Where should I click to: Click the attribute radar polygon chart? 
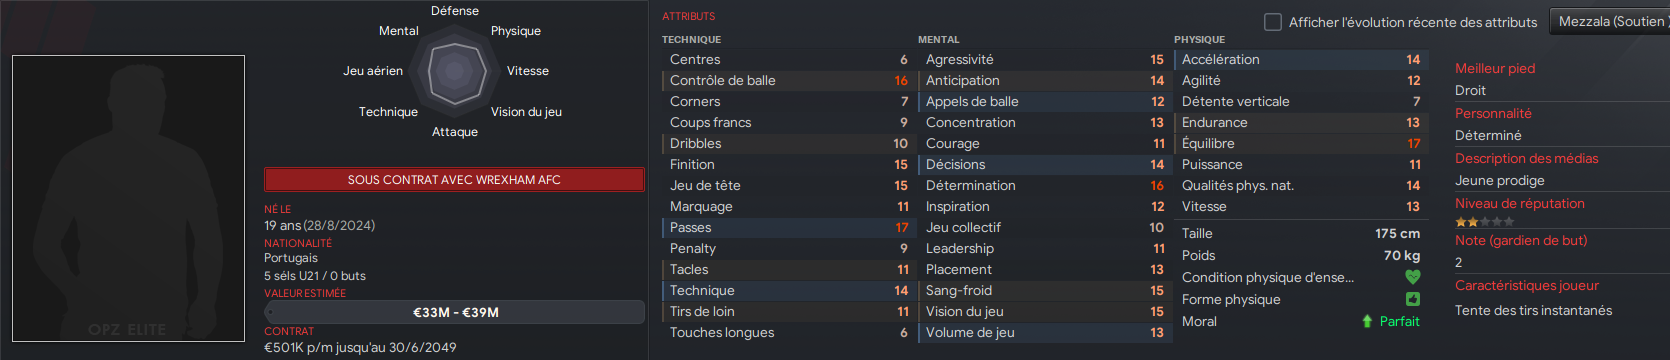[x=456, y=71]
